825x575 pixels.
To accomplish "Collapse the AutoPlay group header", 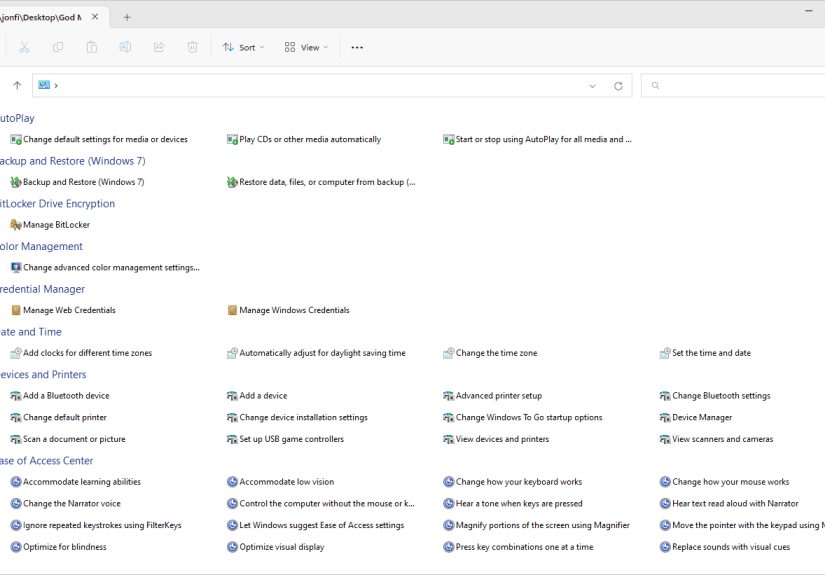I will point(17,118).
